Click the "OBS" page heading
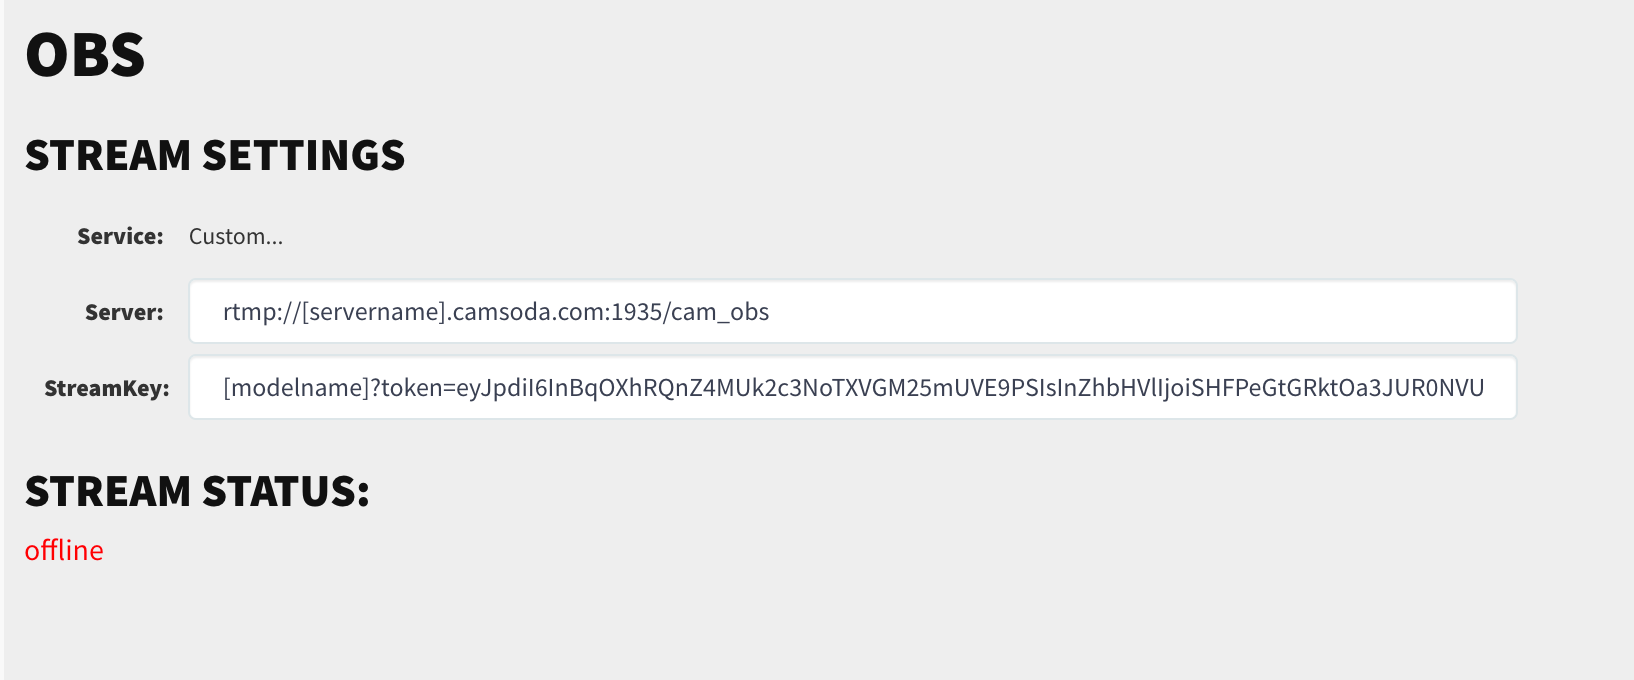The image size is (1634, 680). point(85,55)
